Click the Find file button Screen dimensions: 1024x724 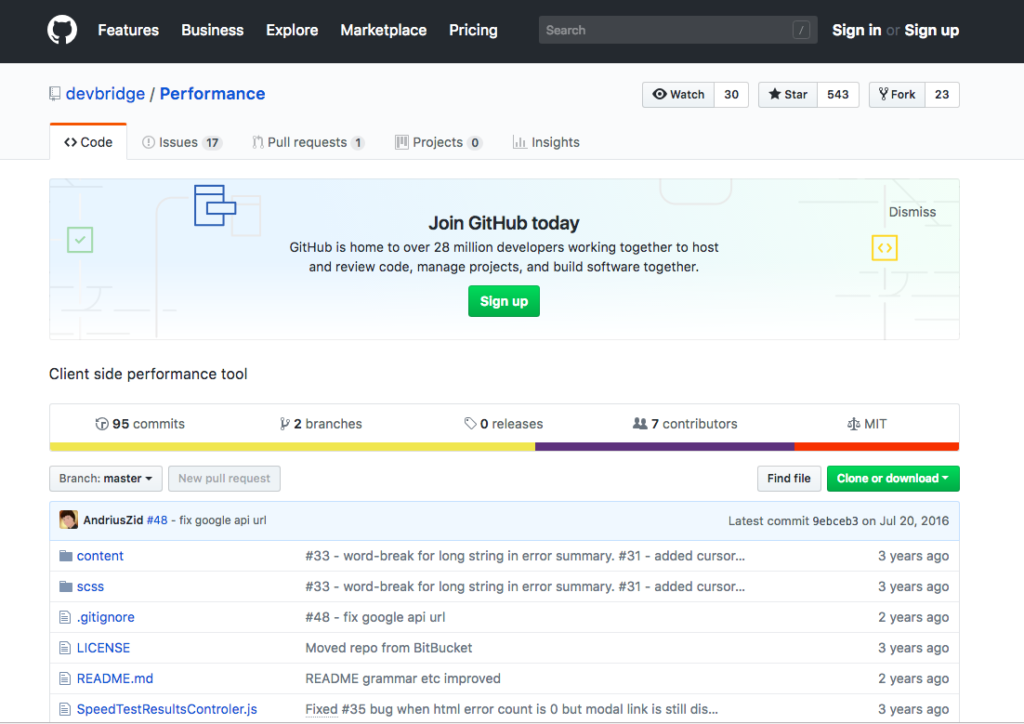(789, 479)
